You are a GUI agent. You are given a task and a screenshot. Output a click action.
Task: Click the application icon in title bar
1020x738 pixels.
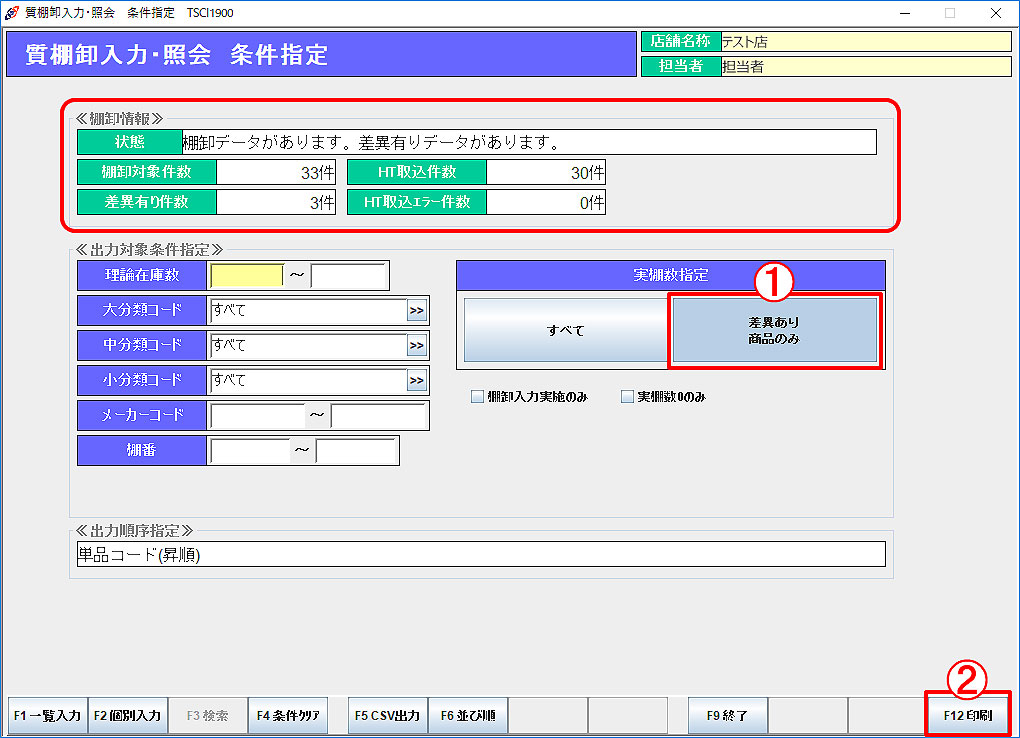[12, 13]
